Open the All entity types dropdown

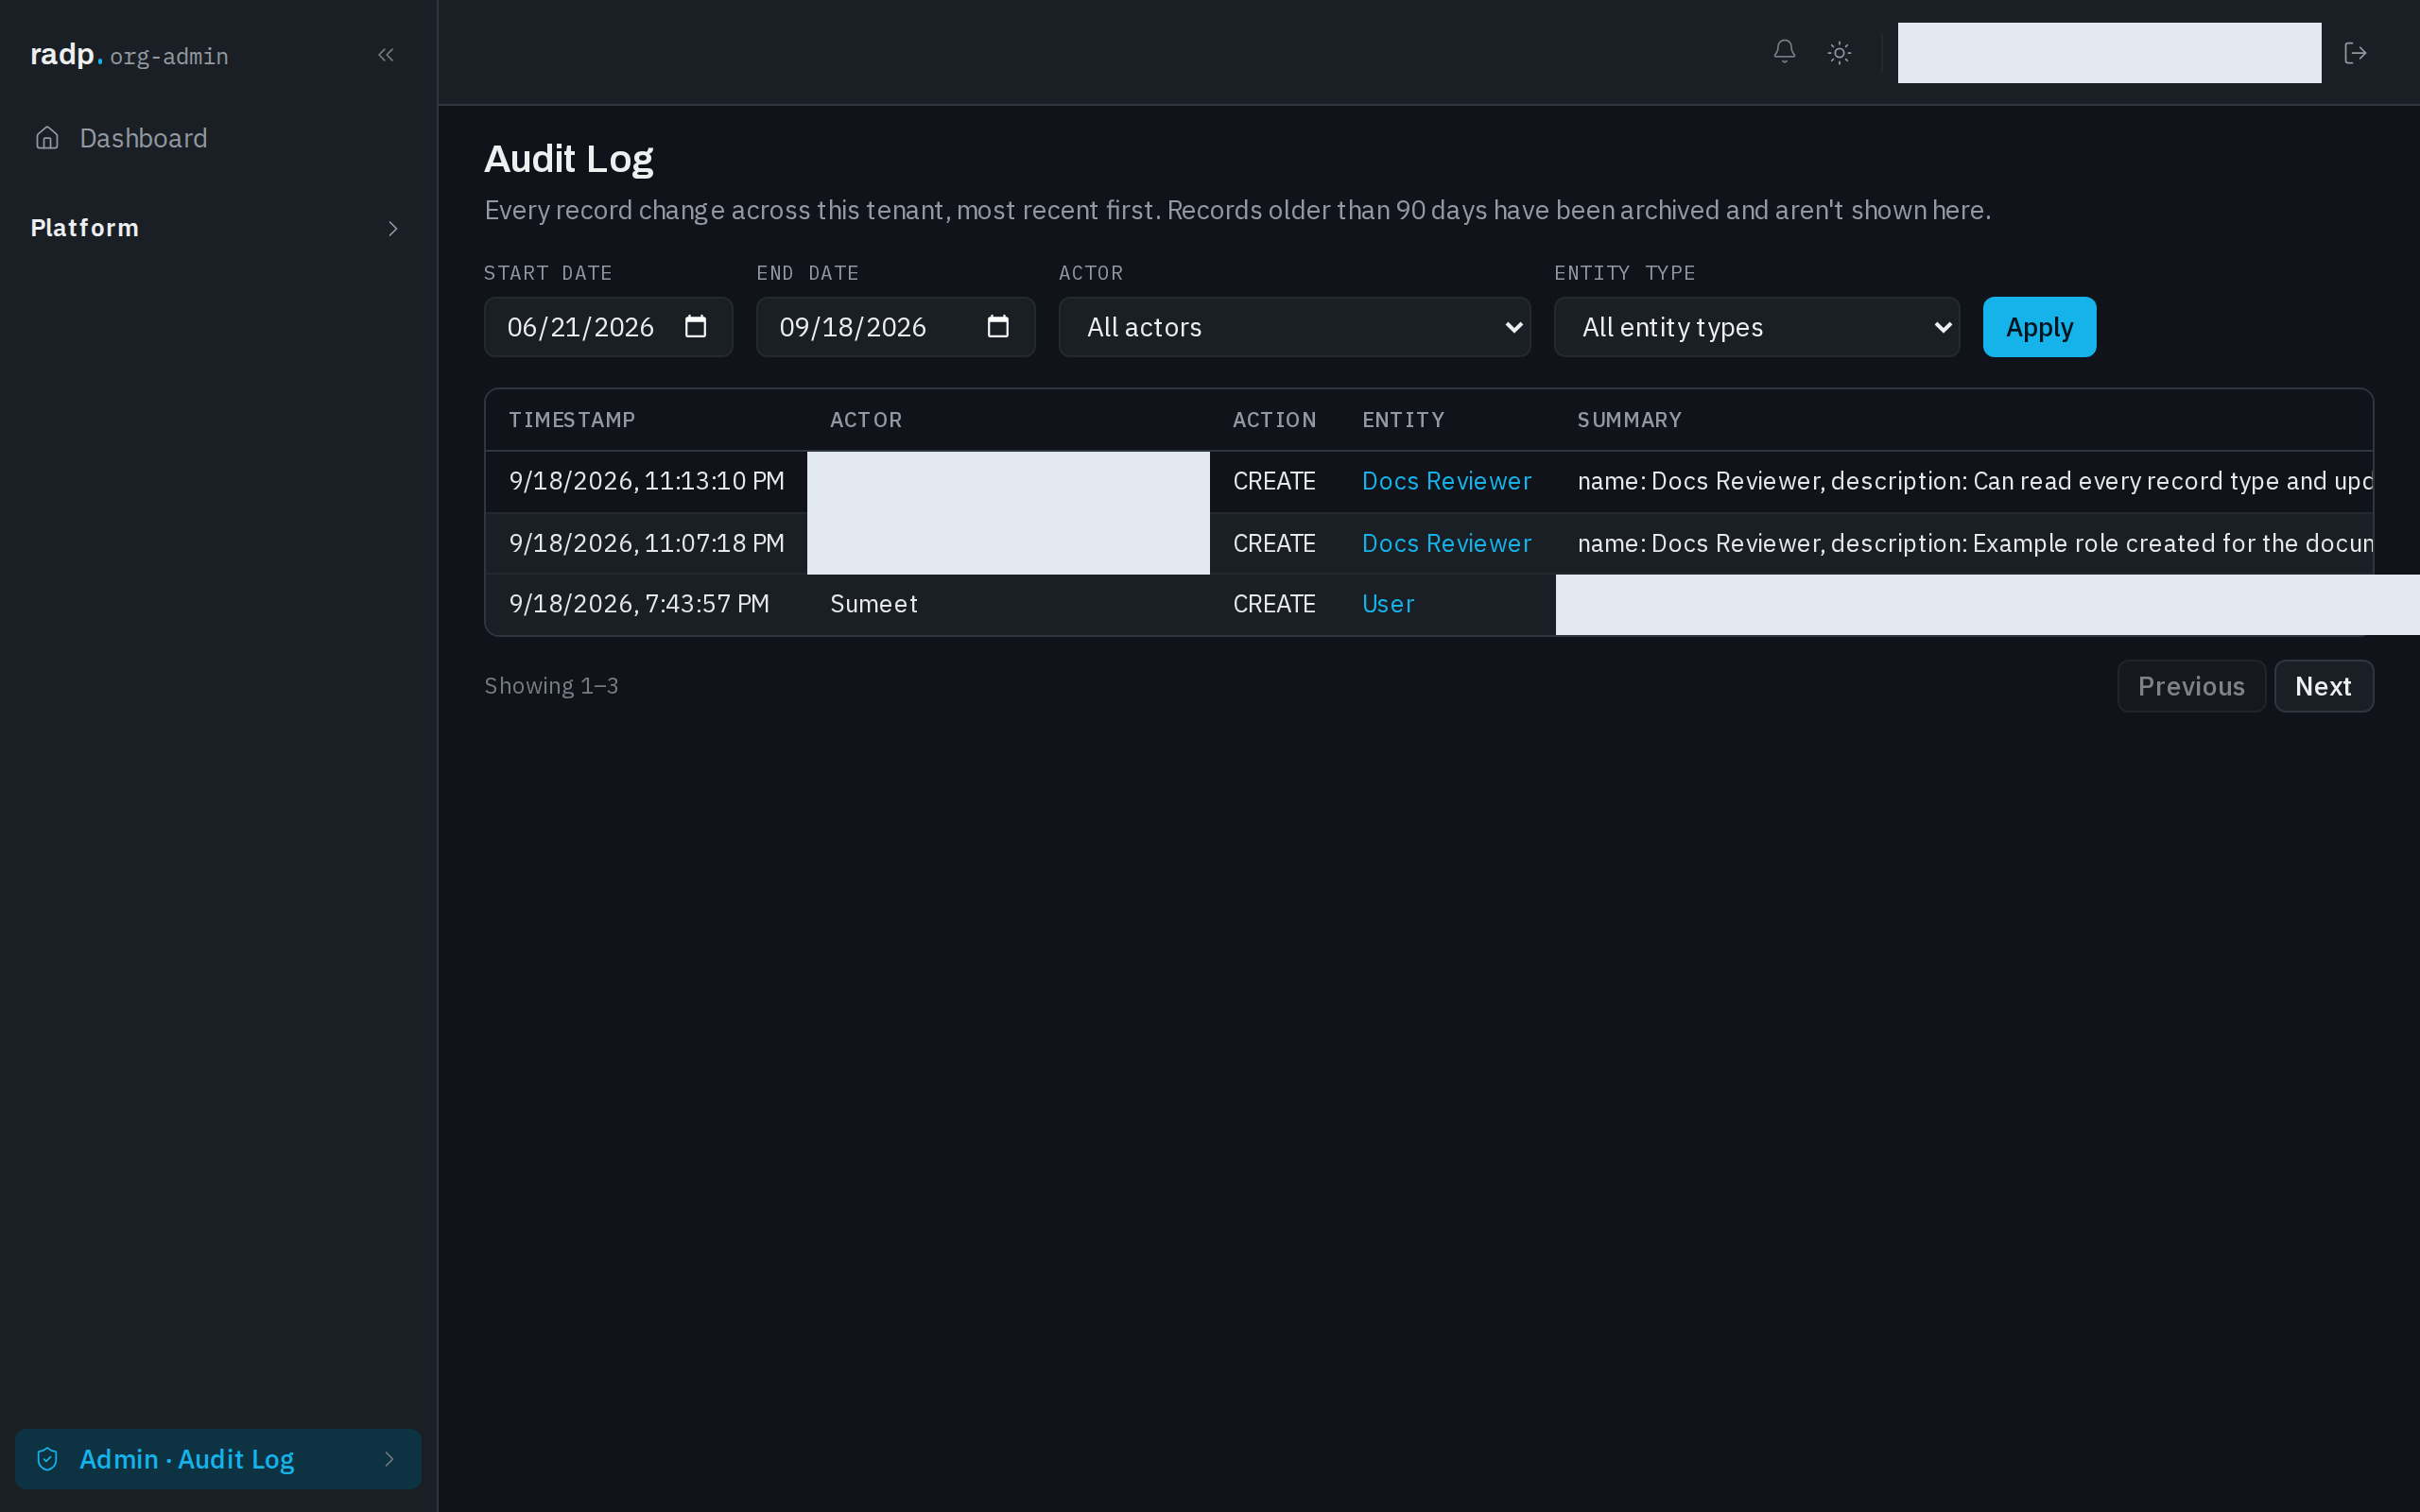1756,327
